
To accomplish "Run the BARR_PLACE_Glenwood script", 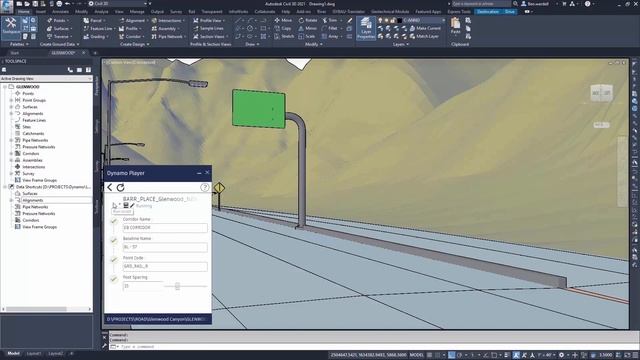I will pyautogui.click(x=115, y=205).
